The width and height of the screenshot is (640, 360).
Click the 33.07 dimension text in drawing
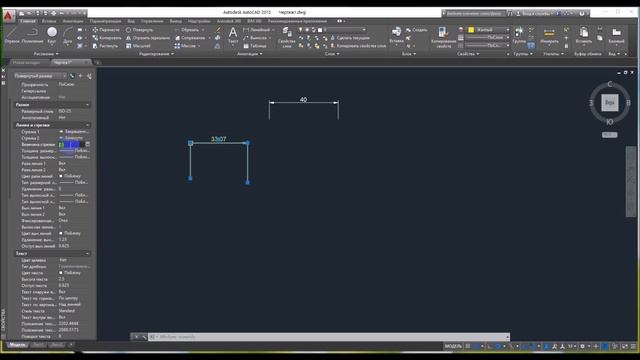(218, 139)
